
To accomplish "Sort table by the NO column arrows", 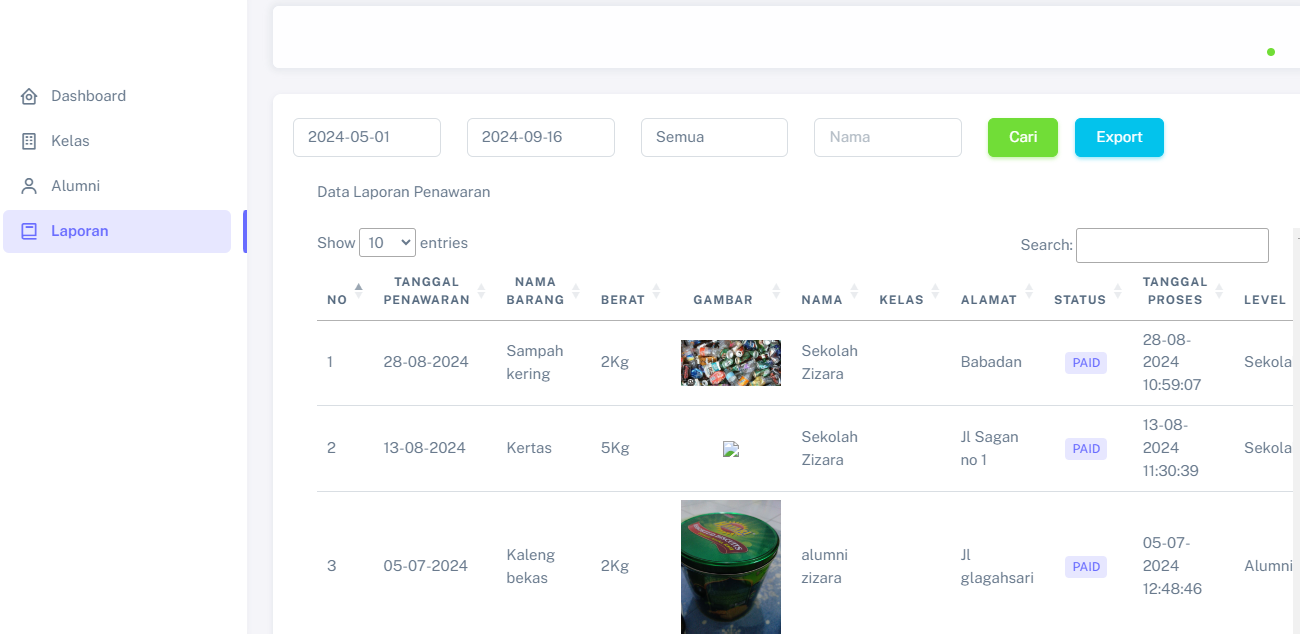I will pos(359,291).
